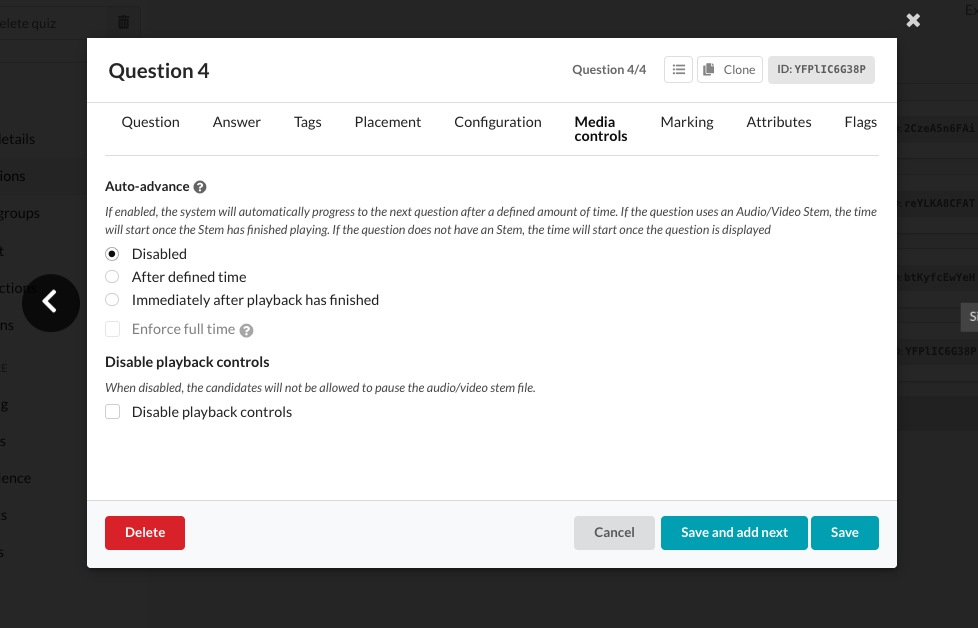Switch to the Question tab
Image resolution: width=978 pixels, height=628 pixels.
pyautogui.click(x=150, y=122)
